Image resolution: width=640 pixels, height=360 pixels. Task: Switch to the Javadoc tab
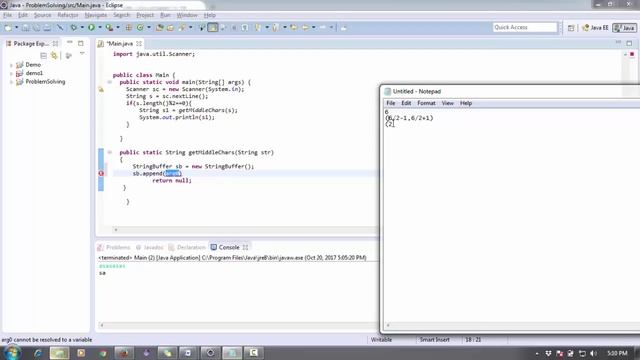click(150, 247)
